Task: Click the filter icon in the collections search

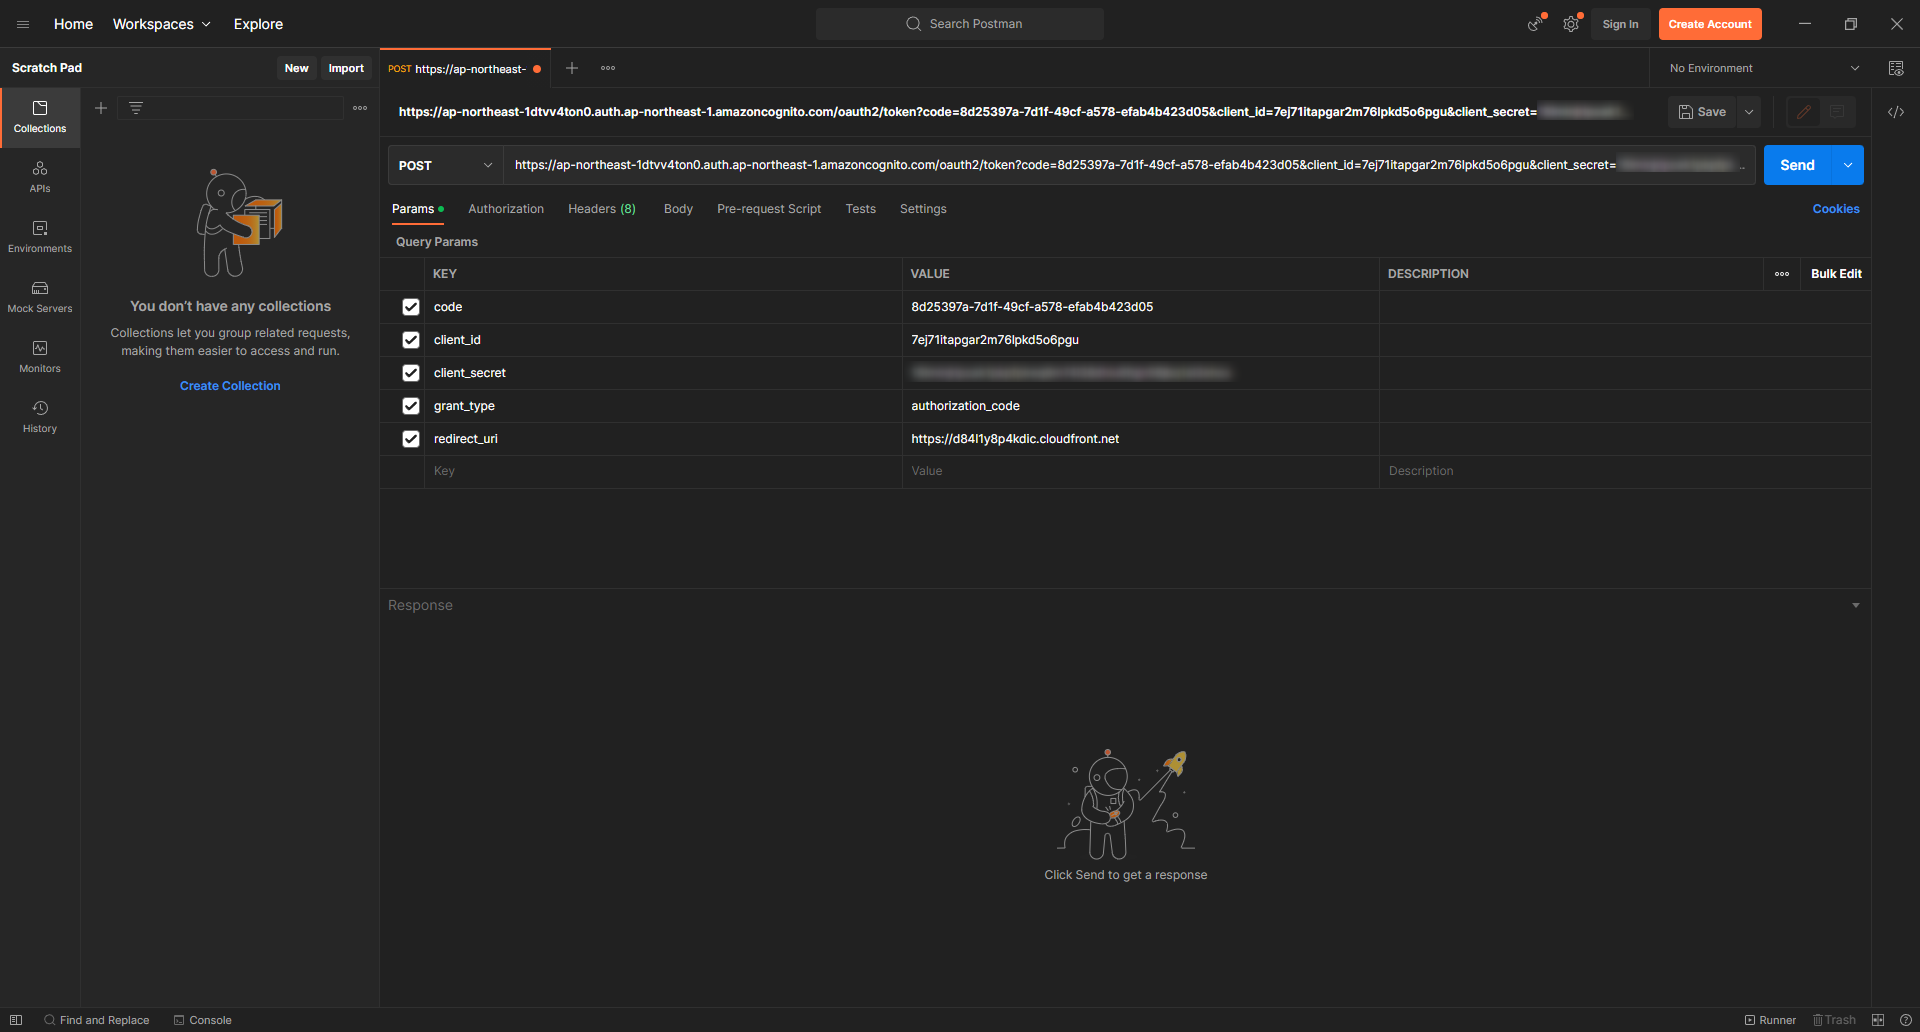Action: pos(136,108)
